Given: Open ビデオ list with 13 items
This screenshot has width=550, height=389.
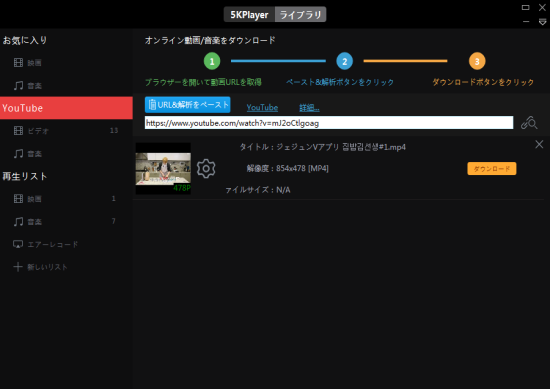Looking at the screenshot, I should click(66, 131).
